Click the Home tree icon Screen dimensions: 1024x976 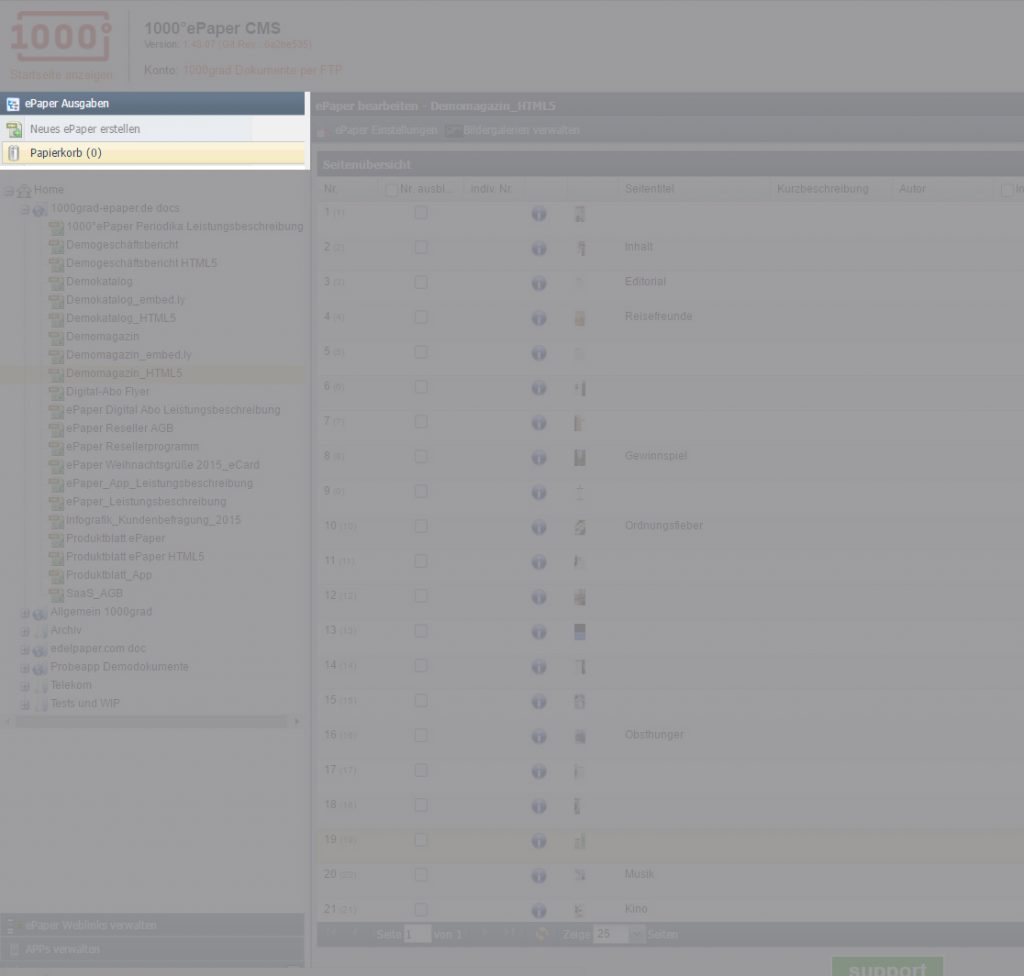coord(24,191)
